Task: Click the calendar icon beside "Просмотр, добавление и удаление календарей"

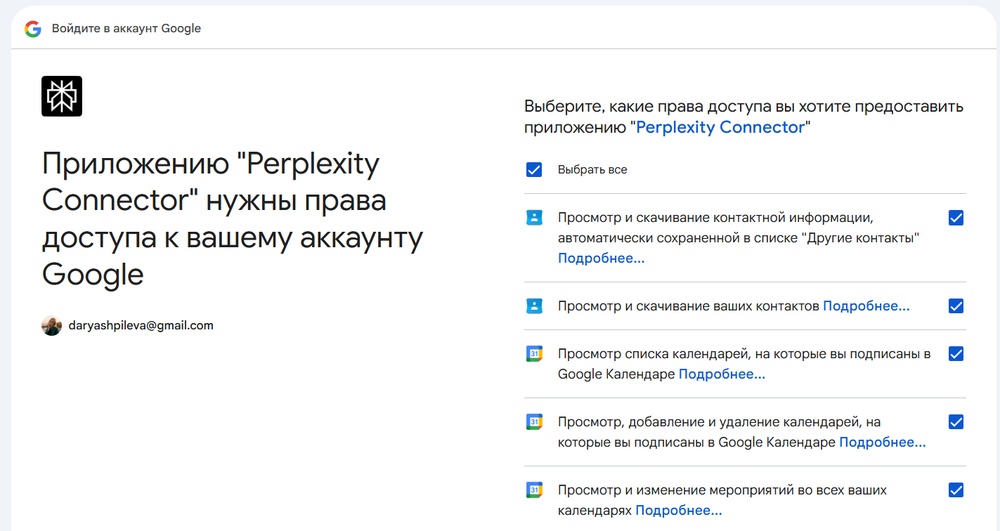Action: click(534, 422)
